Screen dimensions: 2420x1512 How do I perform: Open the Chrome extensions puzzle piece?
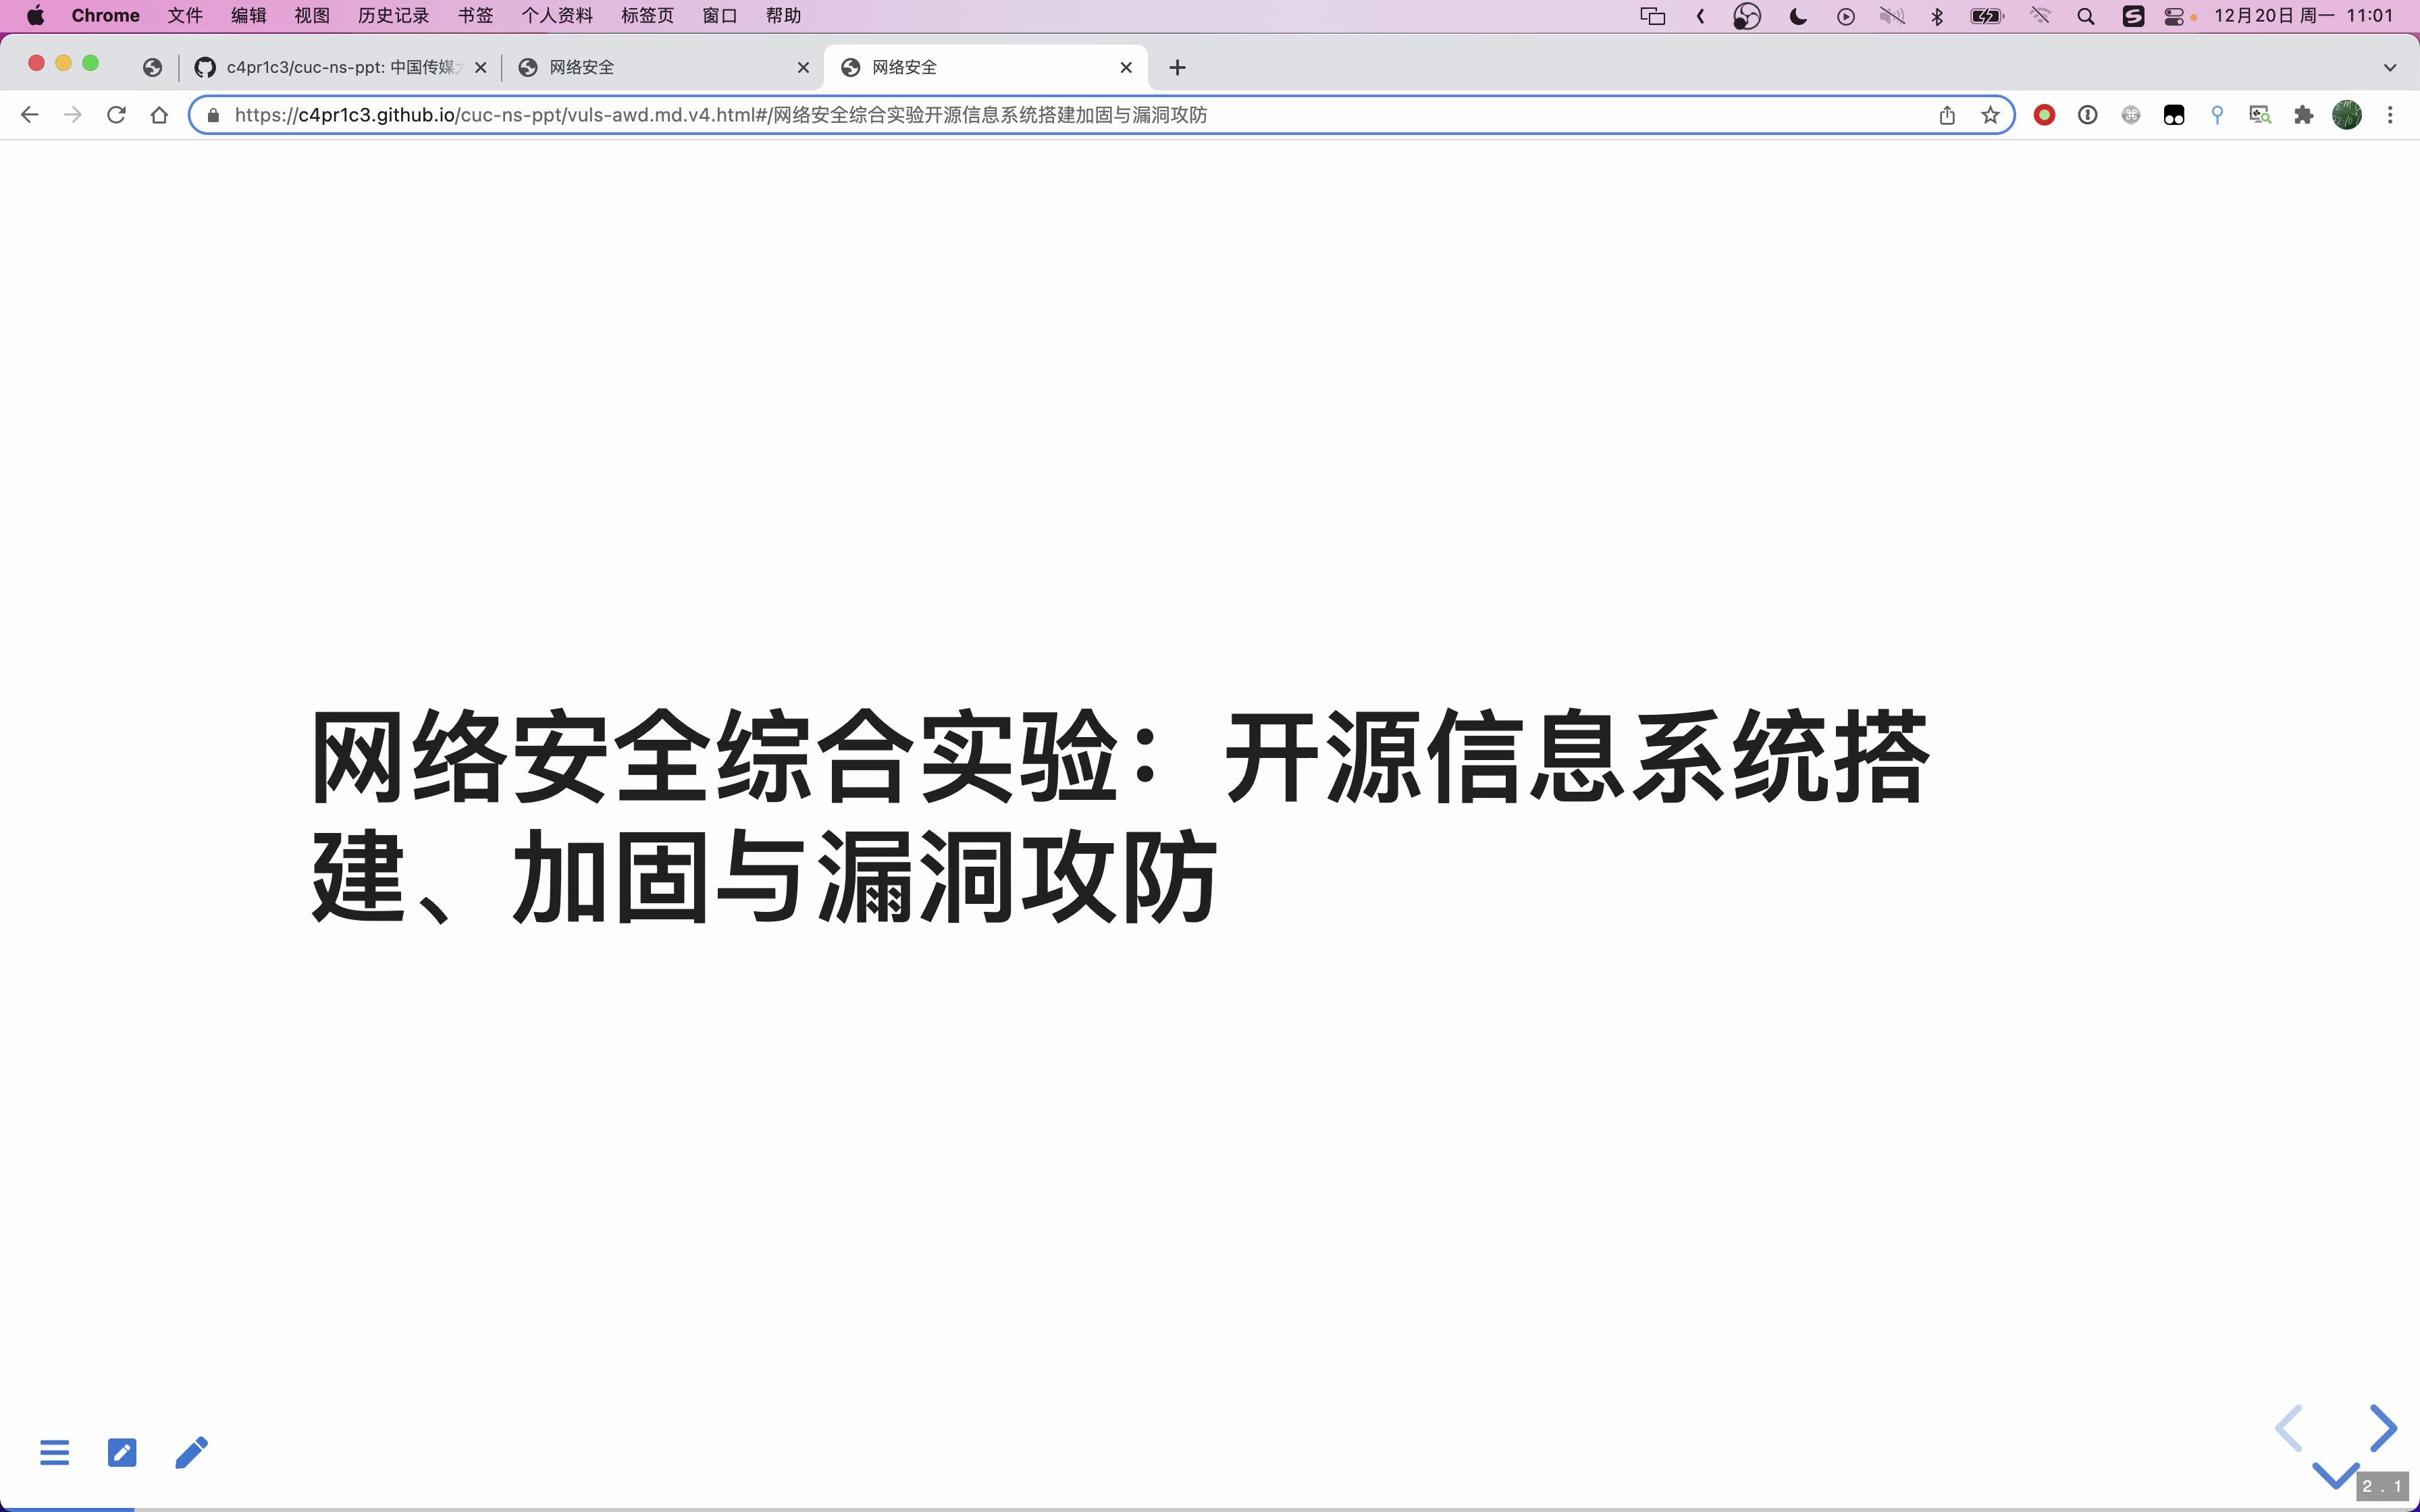pyautogui.click(x=2304, y=114)
